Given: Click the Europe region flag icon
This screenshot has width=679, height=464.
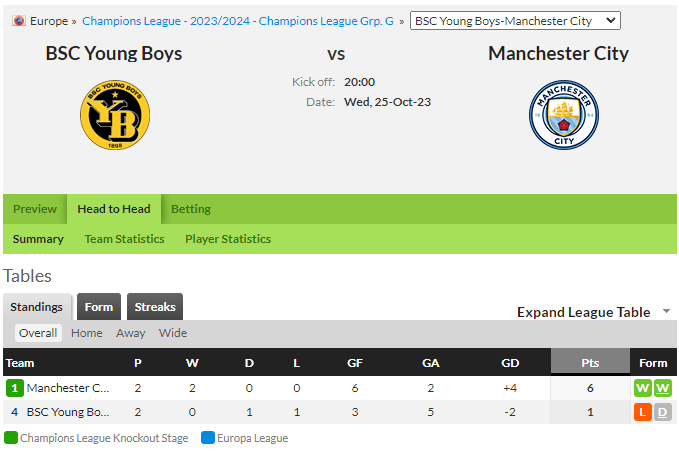Looking at the screenshot, I should (19, 20).
